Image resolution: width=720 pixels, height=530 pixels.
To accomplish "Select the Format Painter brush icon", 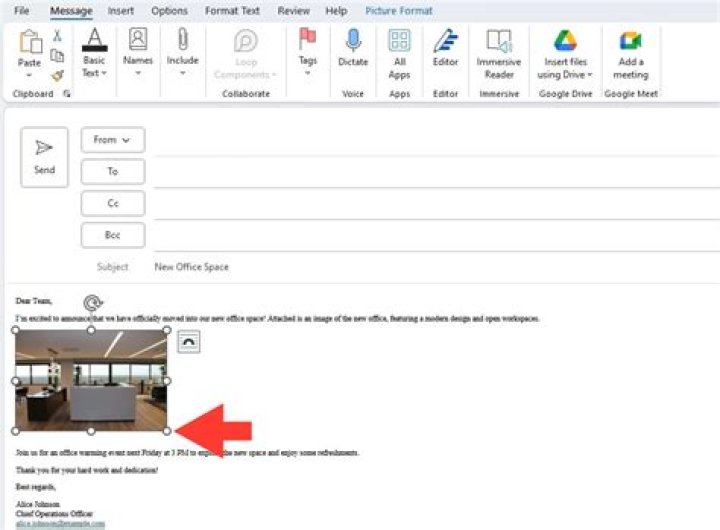I will [x=58, y=74].
